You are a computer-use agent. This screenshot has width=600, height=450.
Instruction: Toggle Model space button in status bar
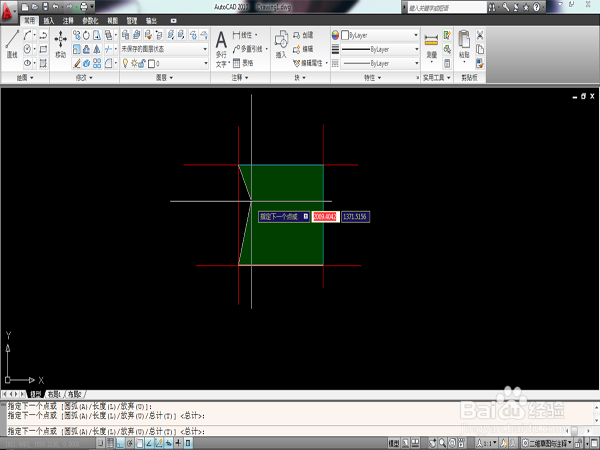(394, 443)
